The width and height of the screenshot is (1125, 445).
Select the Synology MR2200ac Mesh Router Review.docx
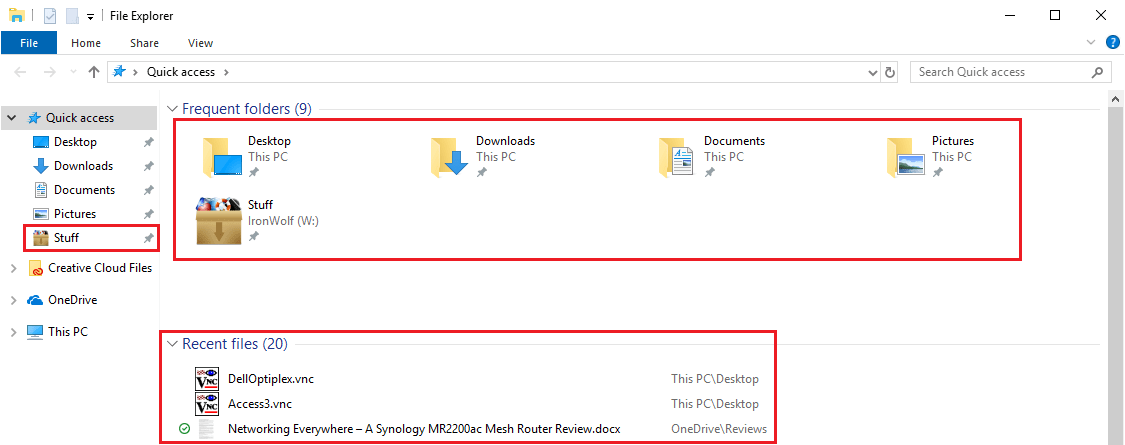coord(424,429)
